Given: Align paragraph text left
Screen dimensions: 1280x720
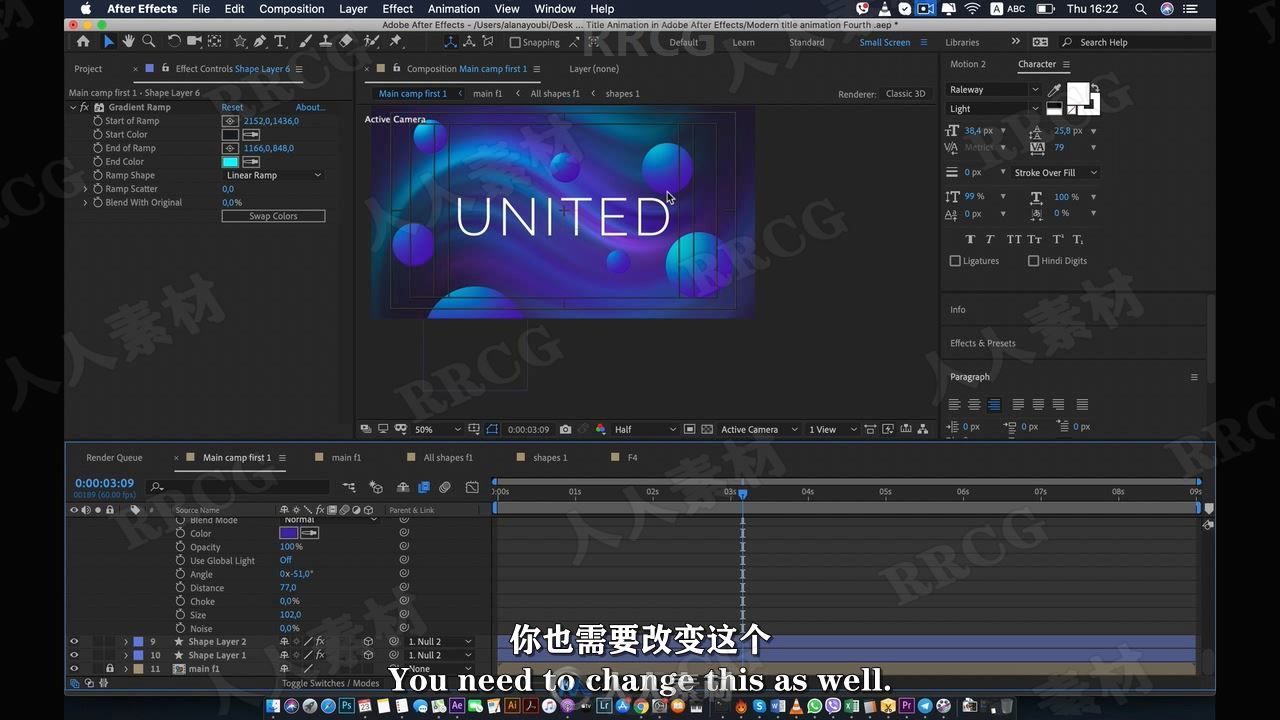Looking at the screenshot, I should tap(954, 404).
